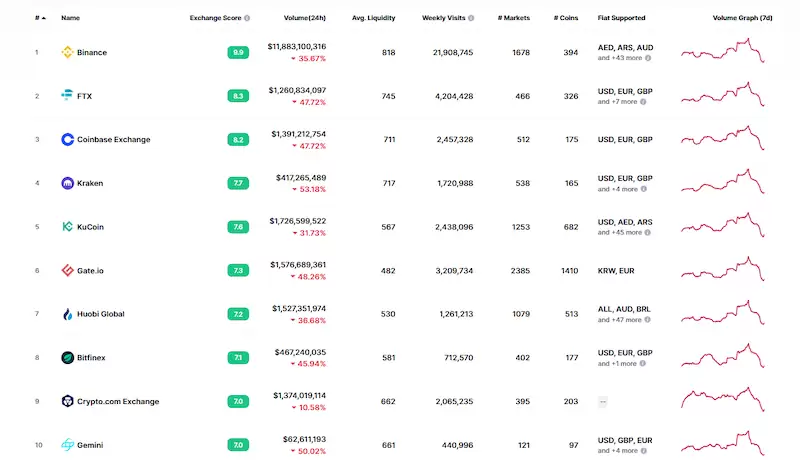
Task: Expand KuCoin's '+45 more' fiat list
Action: [x=623, y=233]
